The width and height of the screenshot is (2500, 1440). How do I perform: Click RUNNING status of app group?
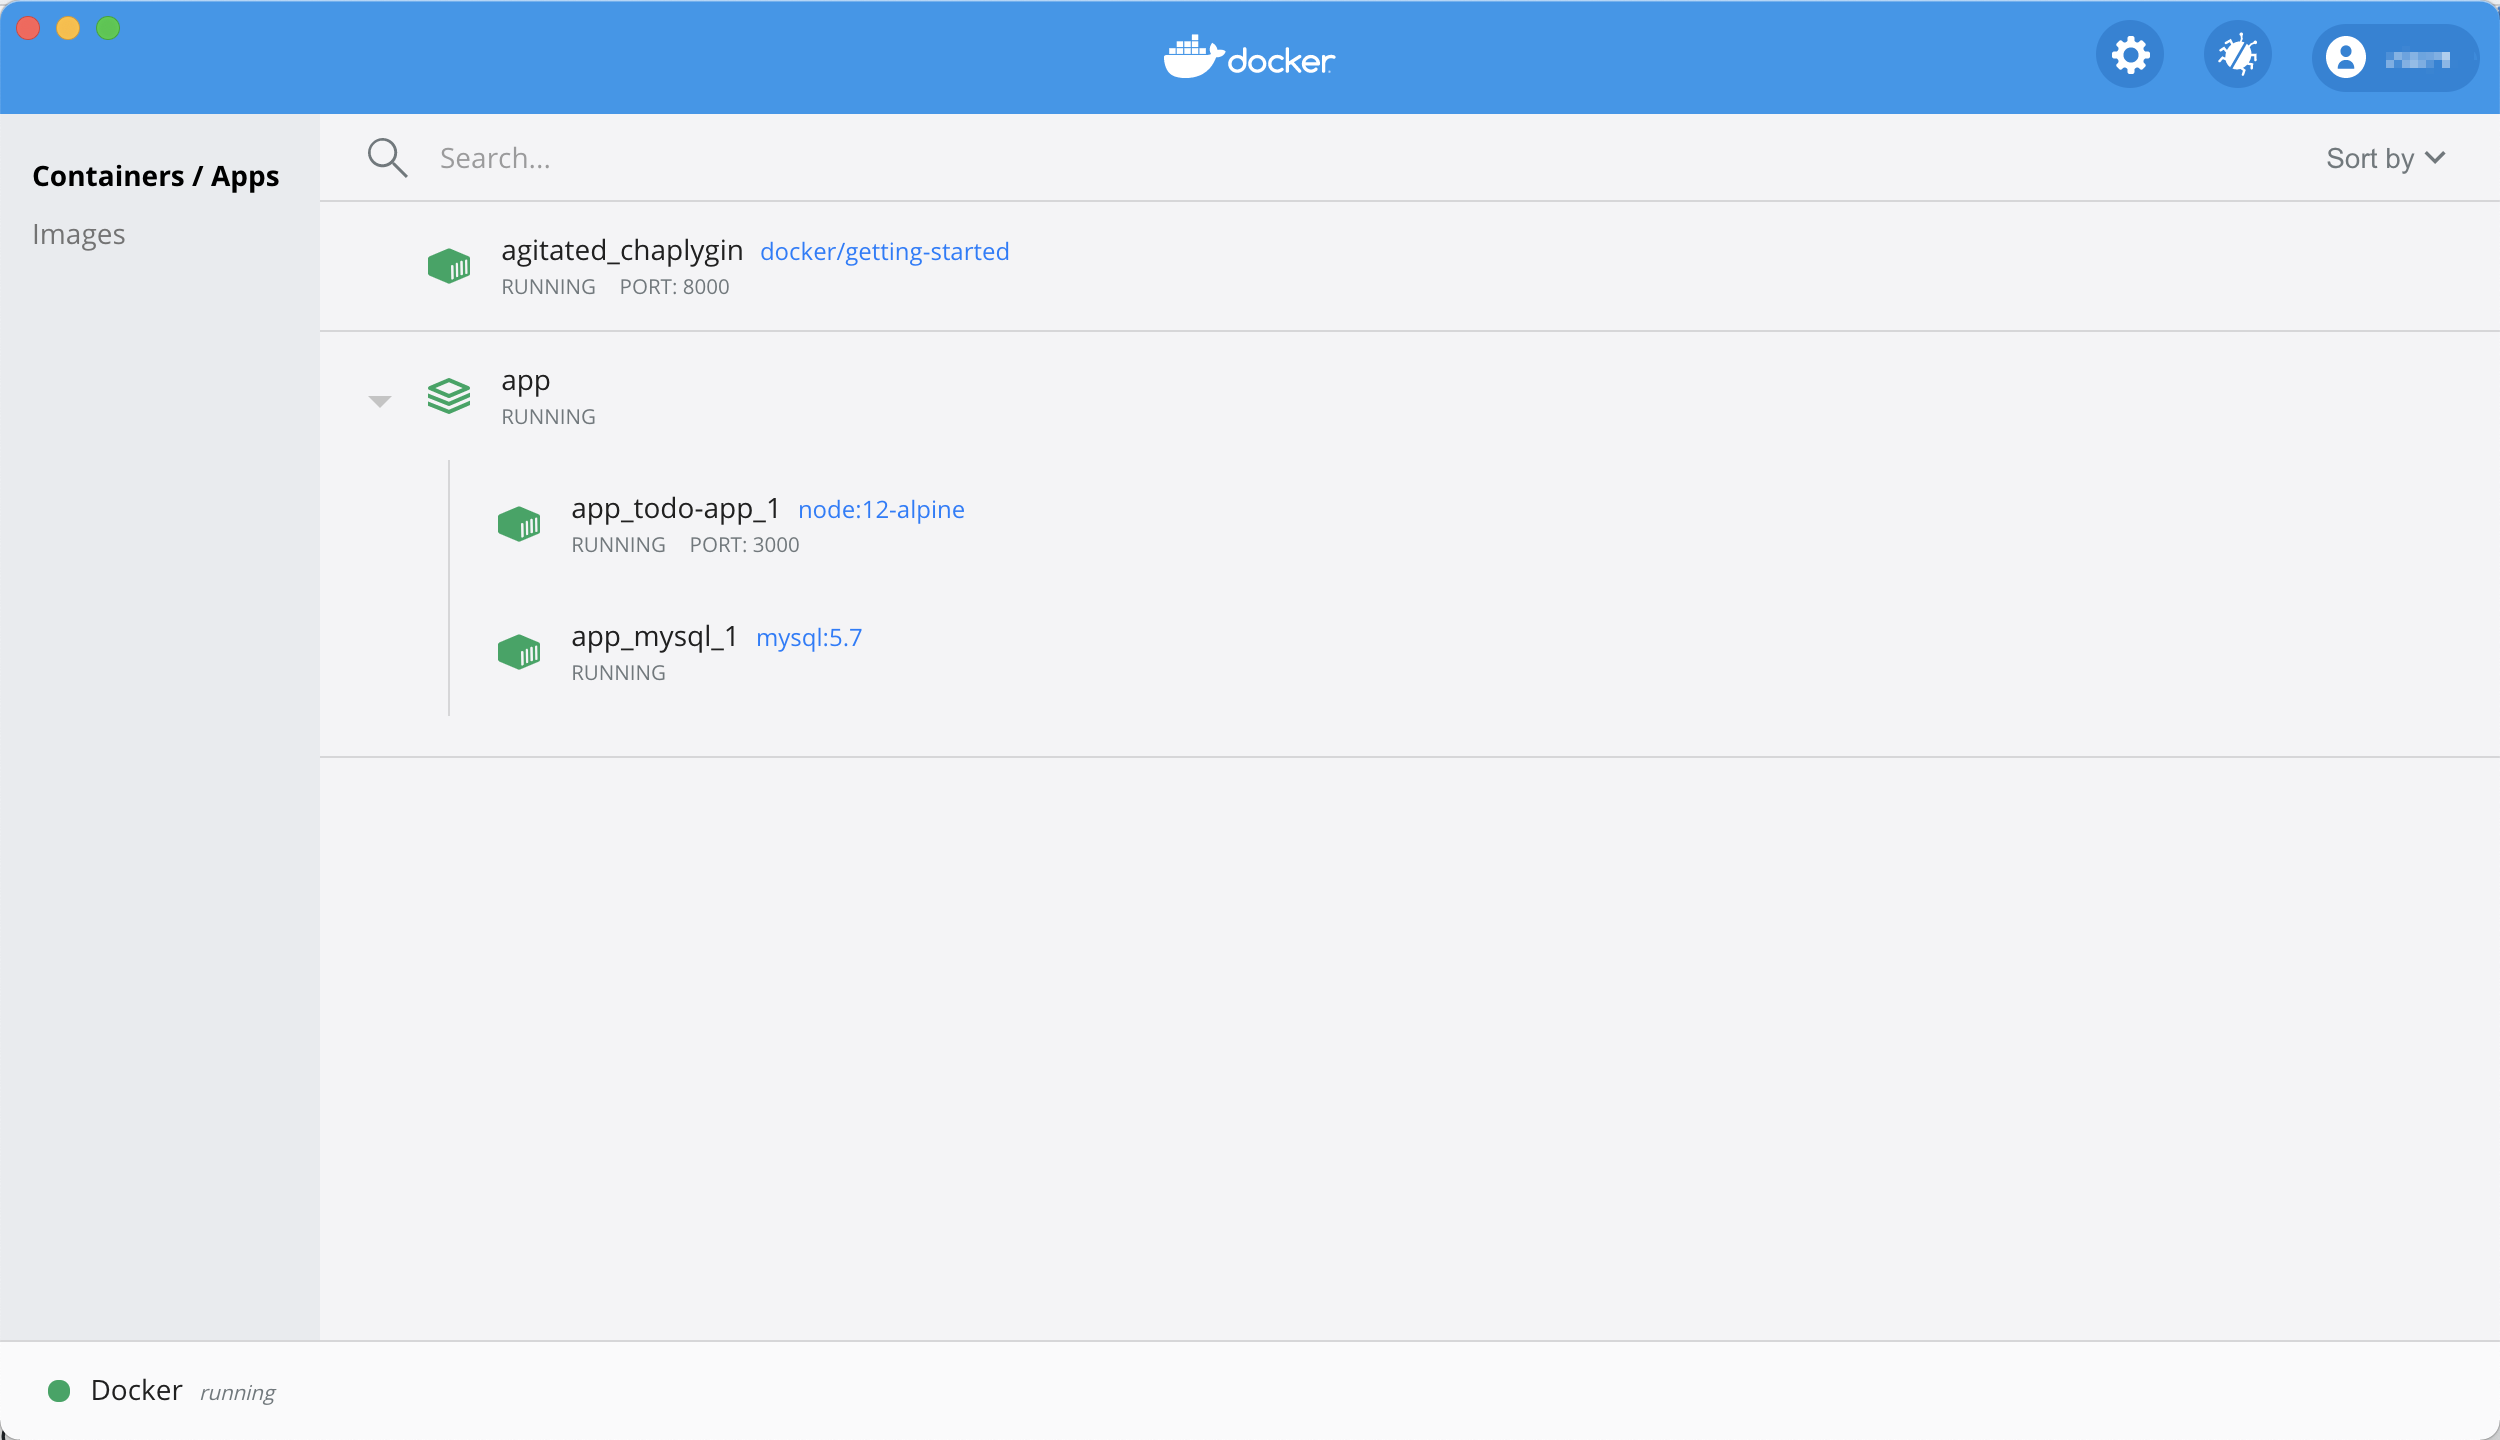[549, 417]
